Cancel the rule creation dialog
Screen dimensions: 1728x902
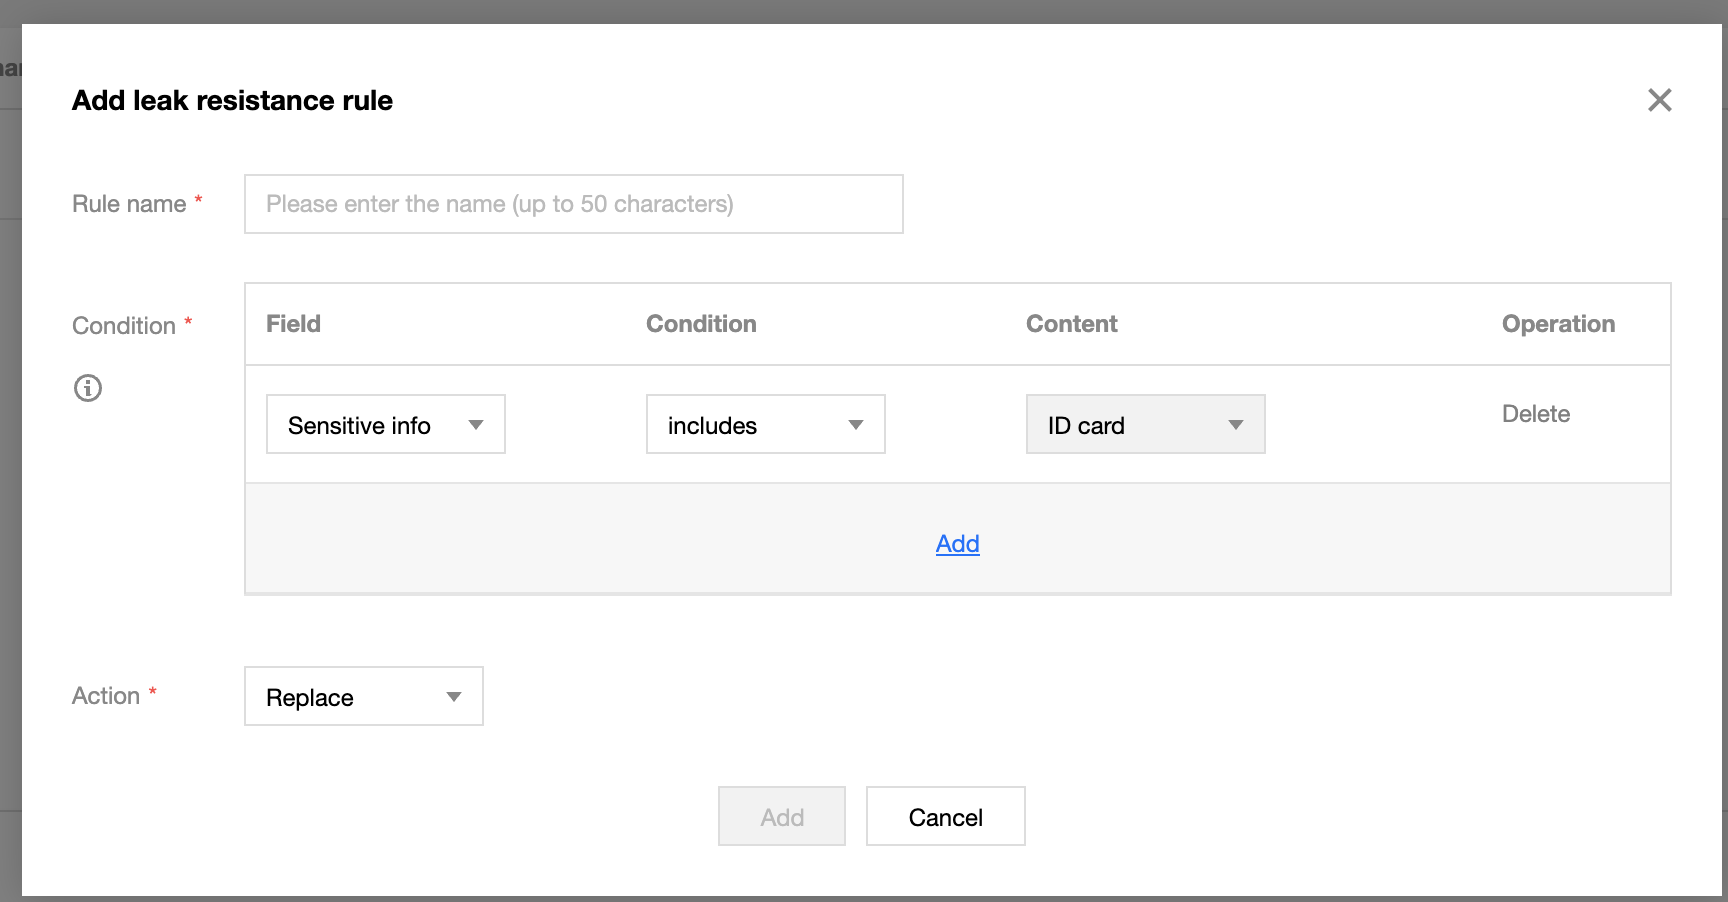[946, 816]
